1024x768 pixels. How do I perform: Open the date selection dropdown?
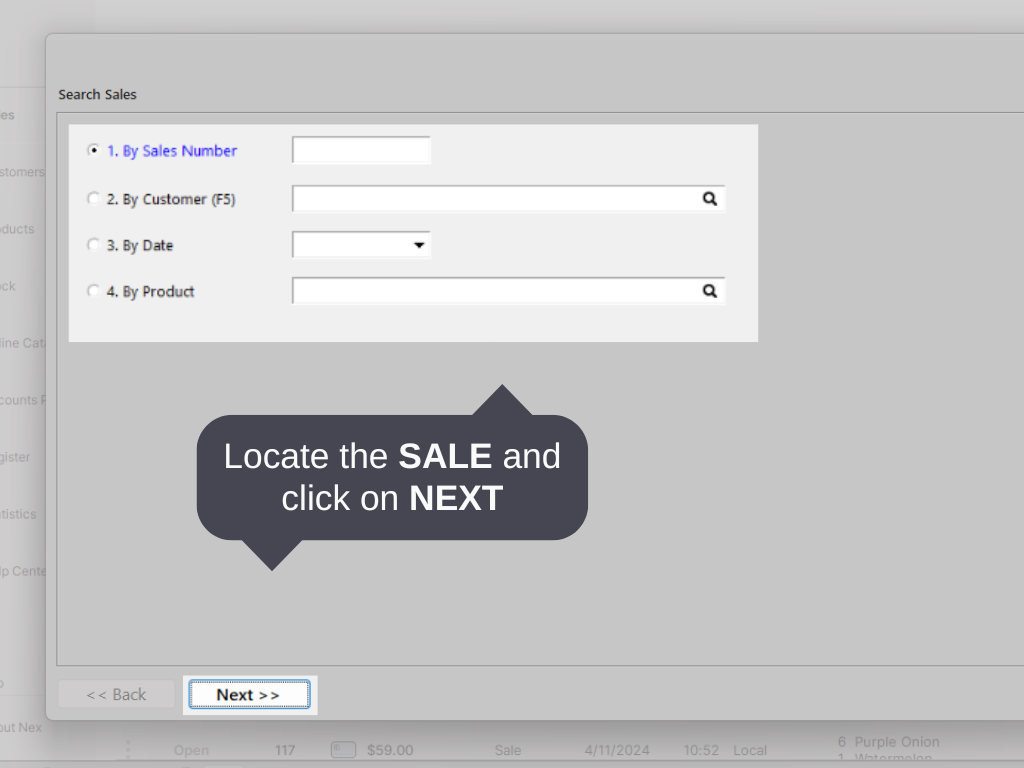(419, 244)
